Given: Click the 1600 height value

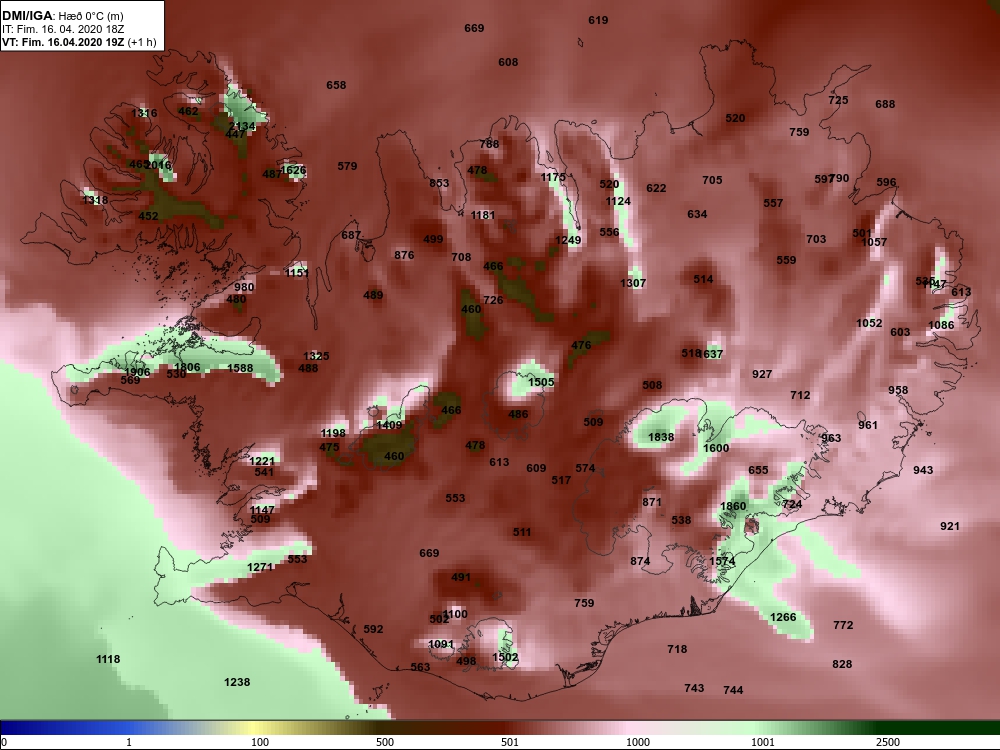Looking at the screenshot, I should [716, 448].
